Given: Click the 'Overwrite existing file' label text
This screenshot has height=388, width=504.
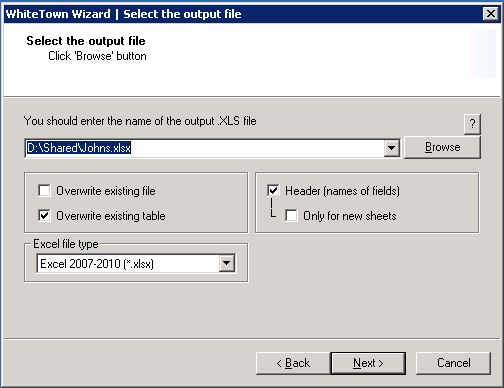Looking at the screenshot, I should pos(106,191).
